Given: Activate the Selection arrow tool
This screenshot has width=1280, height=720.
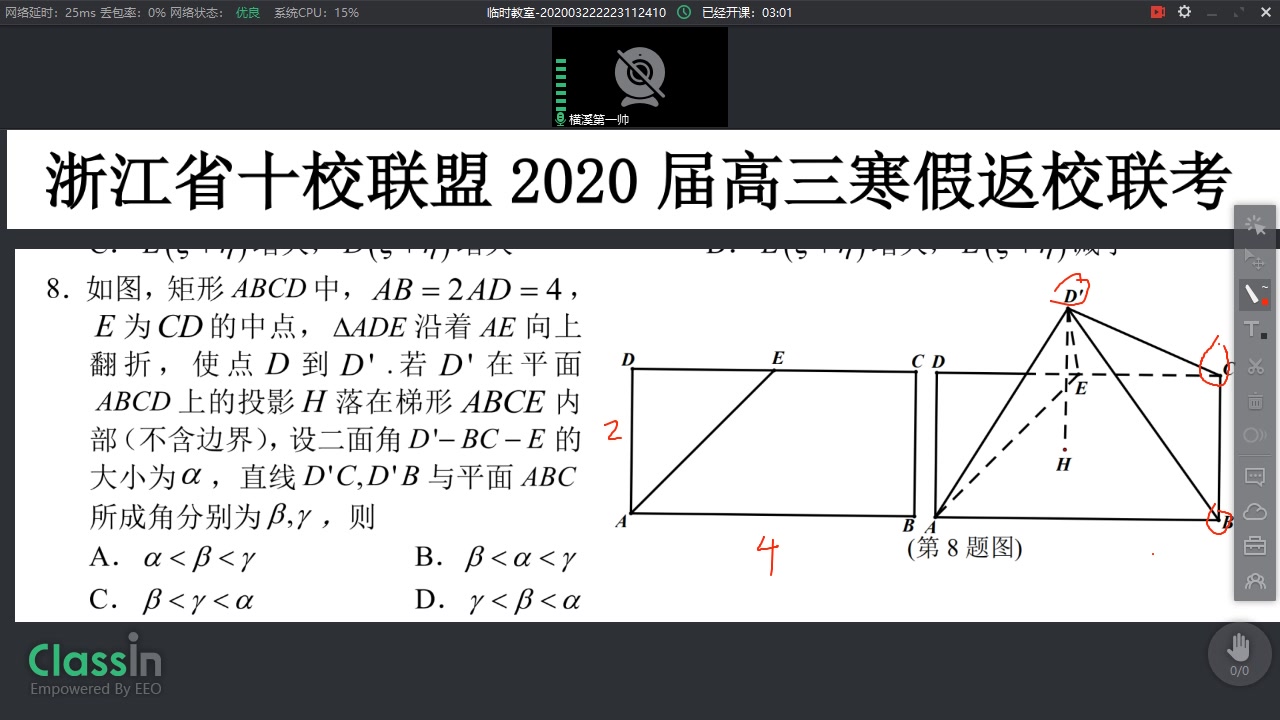Looking at the screenshot, I should (1253, 258).
